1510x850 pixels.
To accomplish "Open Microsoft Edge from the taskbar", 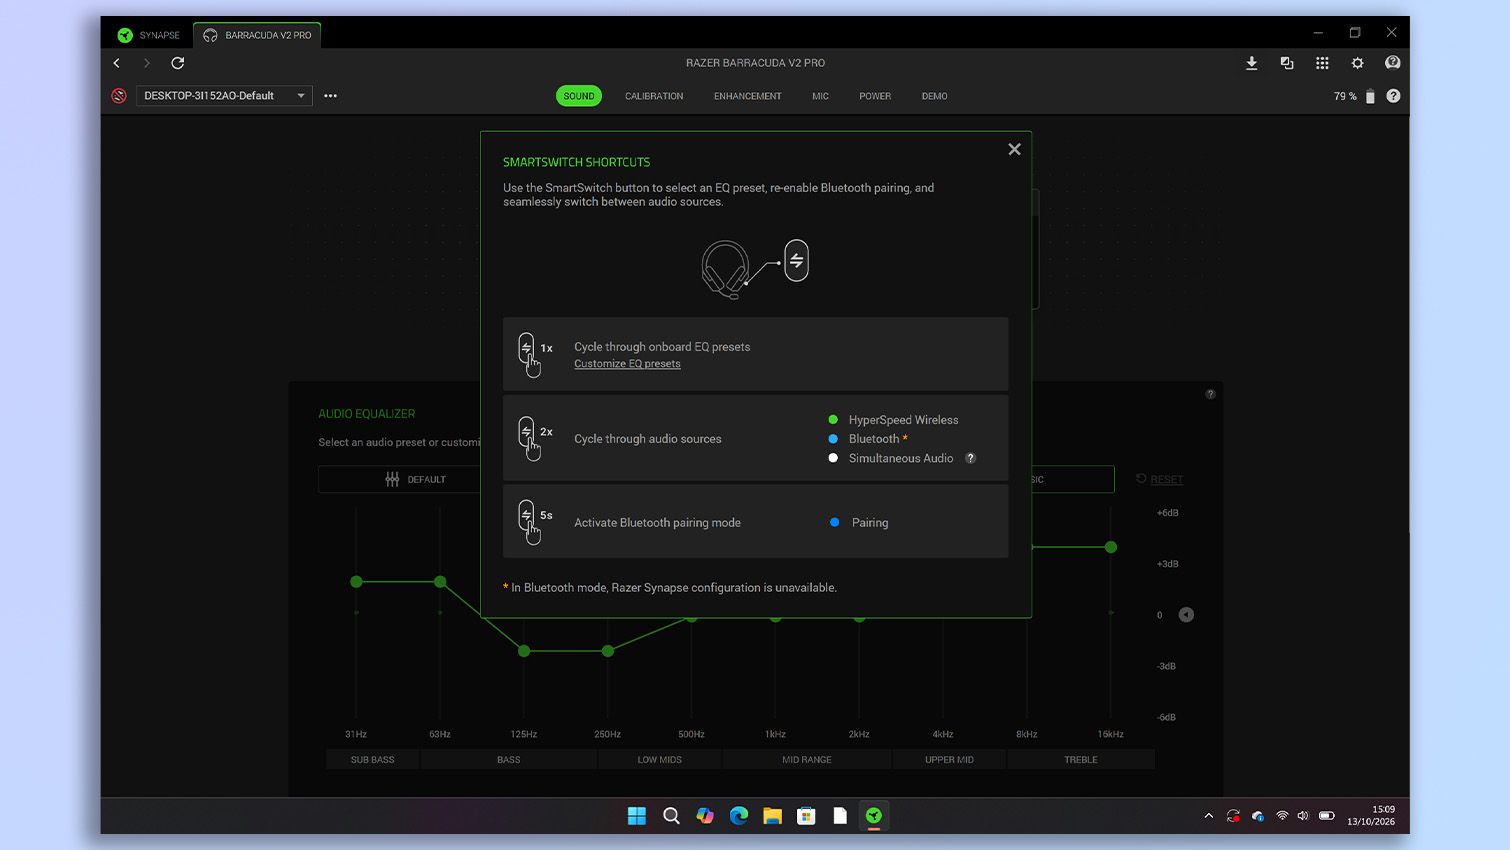I will tap(739, 816).
